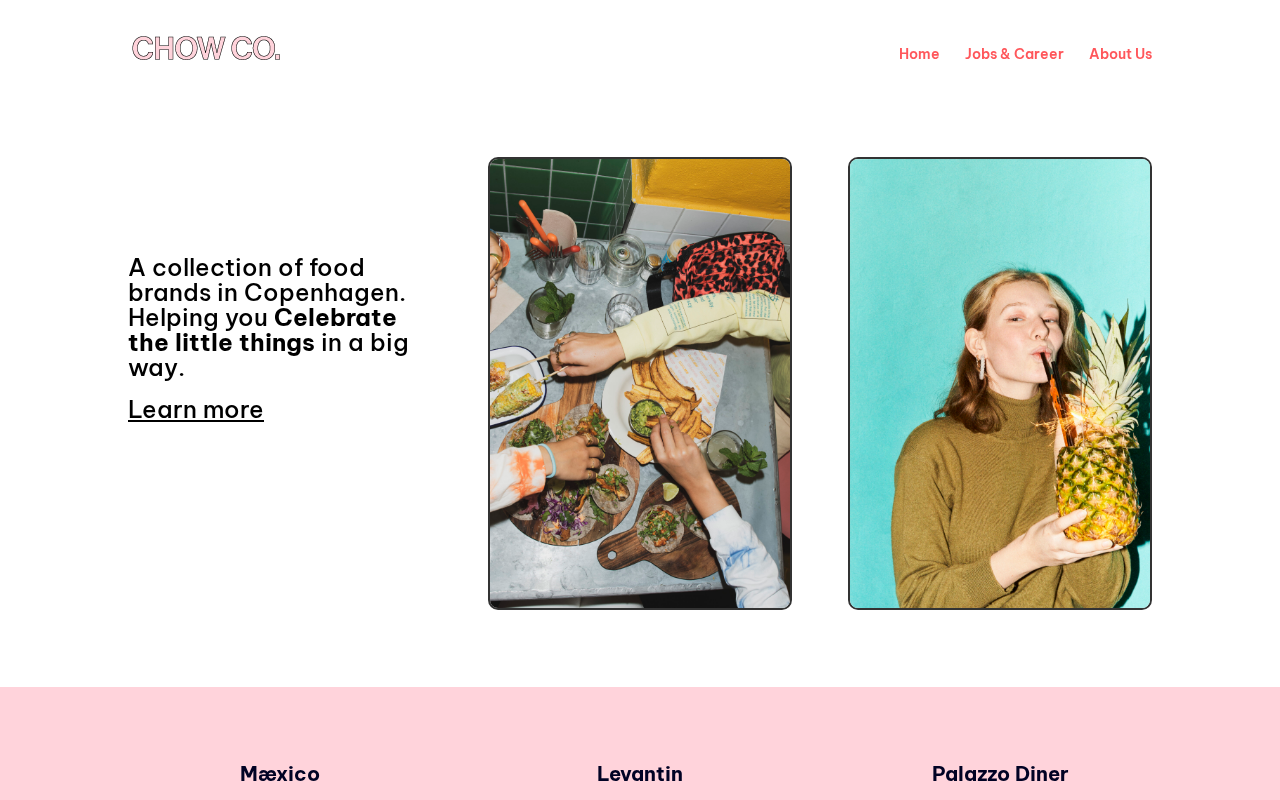1280x800 pixels.
Task: Open the Palazzo Diner brand heading
Action: coord(1000,773)
